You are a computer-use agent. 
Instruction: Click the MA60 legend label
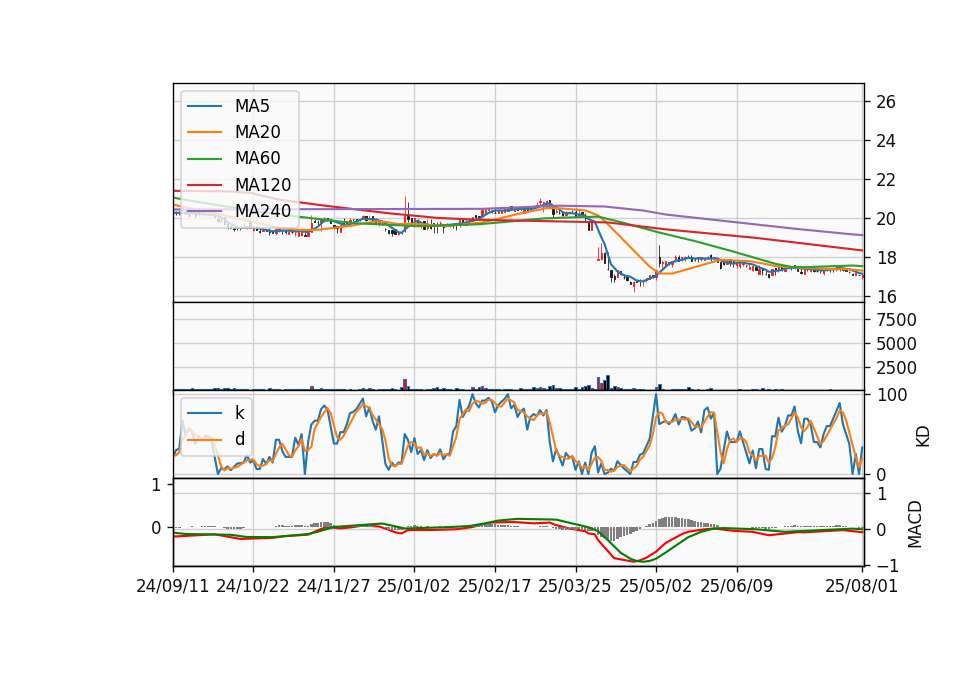(x=257, y=159)
